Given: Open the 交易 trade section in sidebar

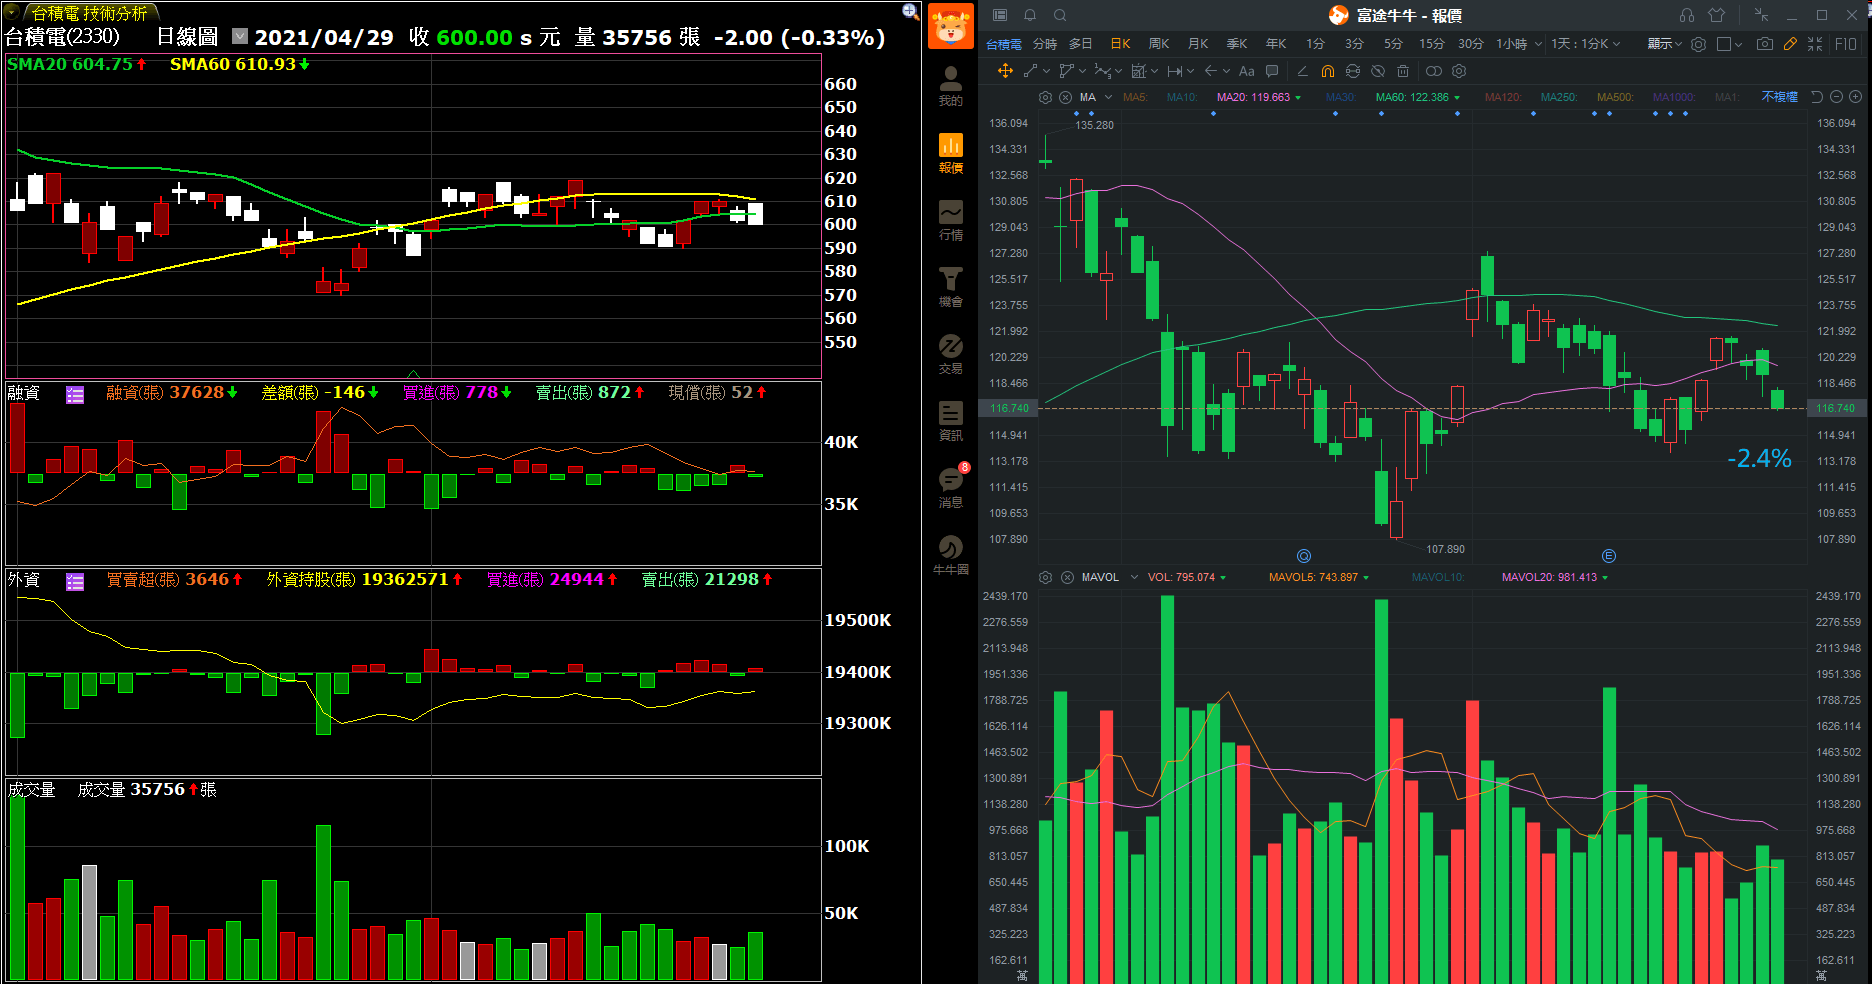Looking at the screenshot, I should click(950, 354).
